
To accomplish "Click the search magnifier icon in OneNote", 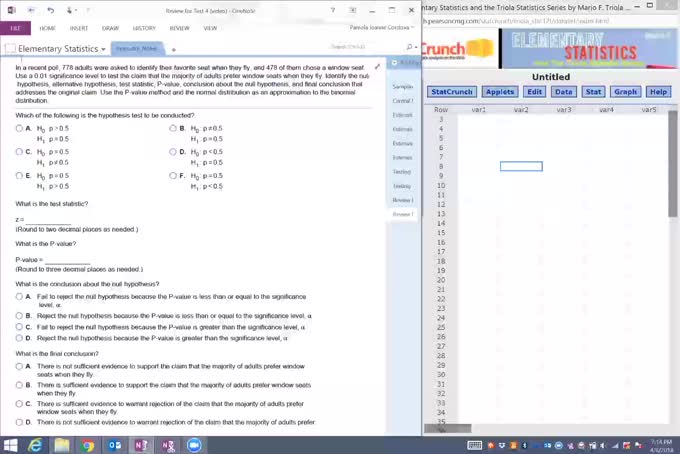I will coord(410,47).
